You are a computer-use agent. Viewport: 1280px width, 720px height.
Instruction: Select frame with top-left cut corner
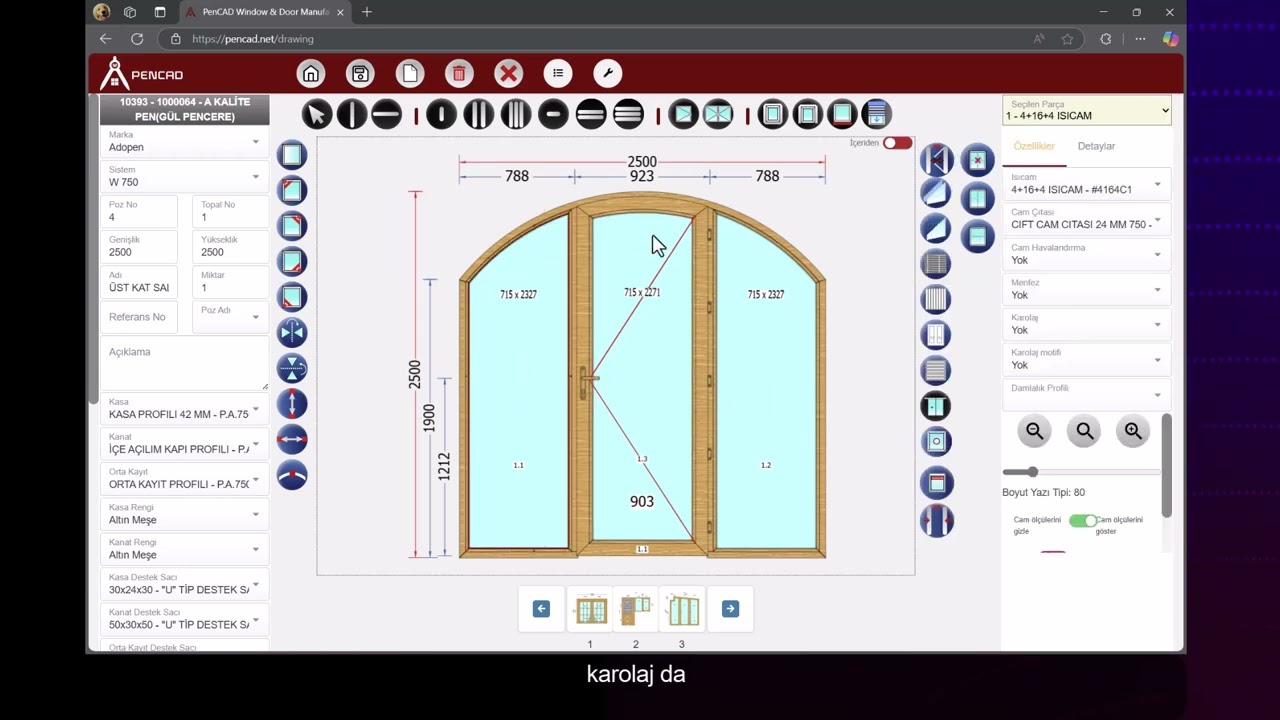point(292,190)
